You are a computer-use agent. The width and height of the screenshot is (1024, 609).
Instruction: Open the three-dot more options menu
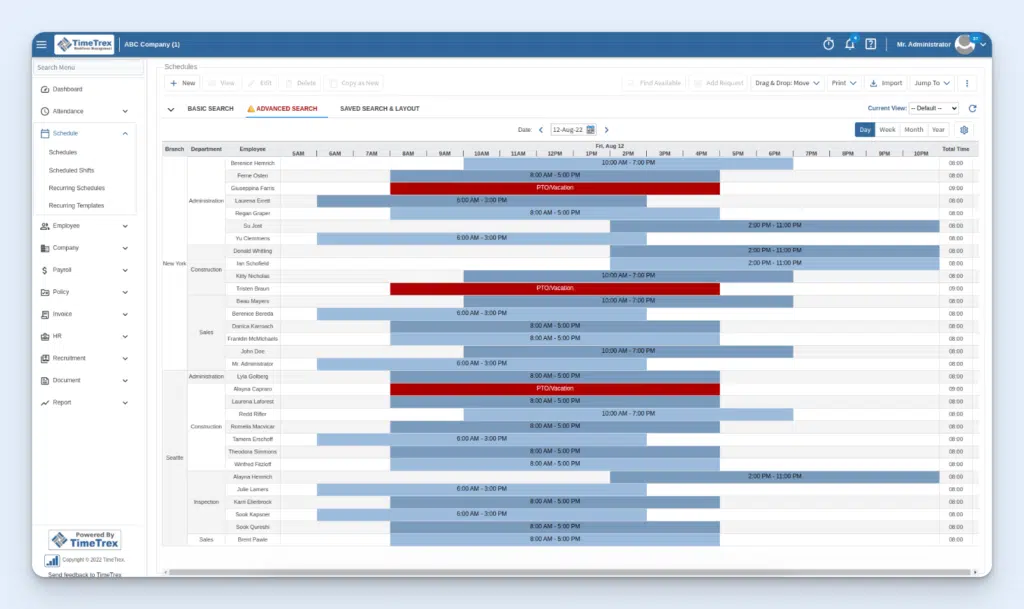(966, 83)
